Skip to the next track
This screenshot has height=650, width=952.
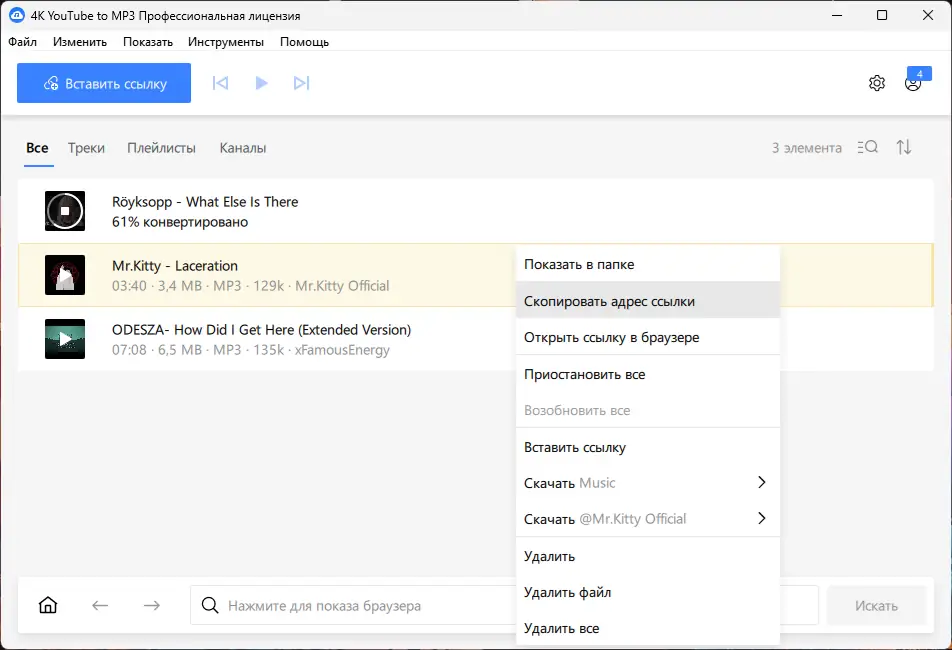point(301,83)
